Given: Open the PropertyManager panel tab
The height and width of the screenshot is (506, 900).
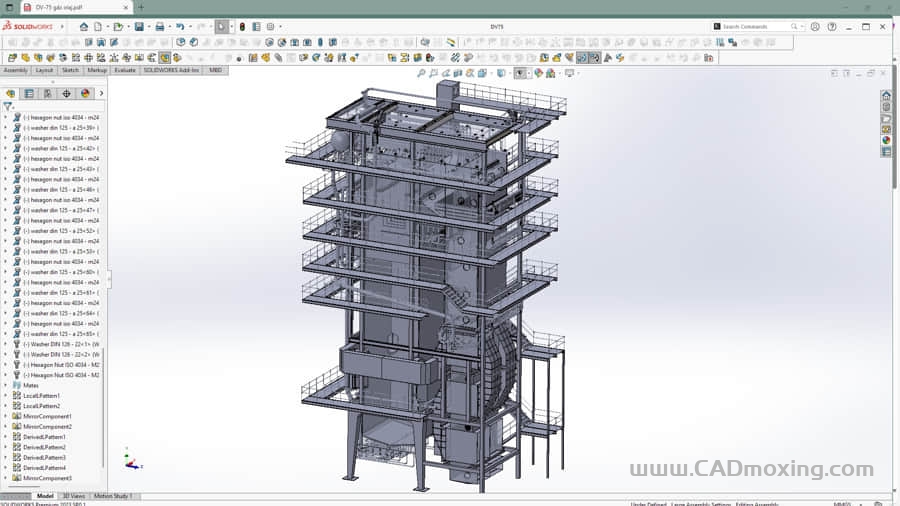Looking at the screenshot, I should (29, 93).
